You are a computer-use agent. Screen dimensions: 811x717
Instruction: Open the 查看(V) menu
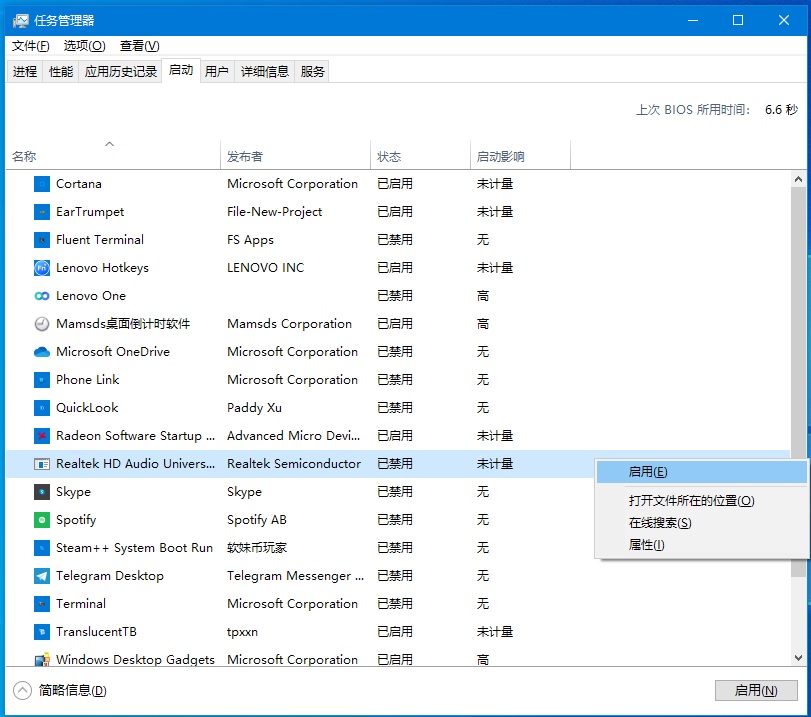coord(140,46)
